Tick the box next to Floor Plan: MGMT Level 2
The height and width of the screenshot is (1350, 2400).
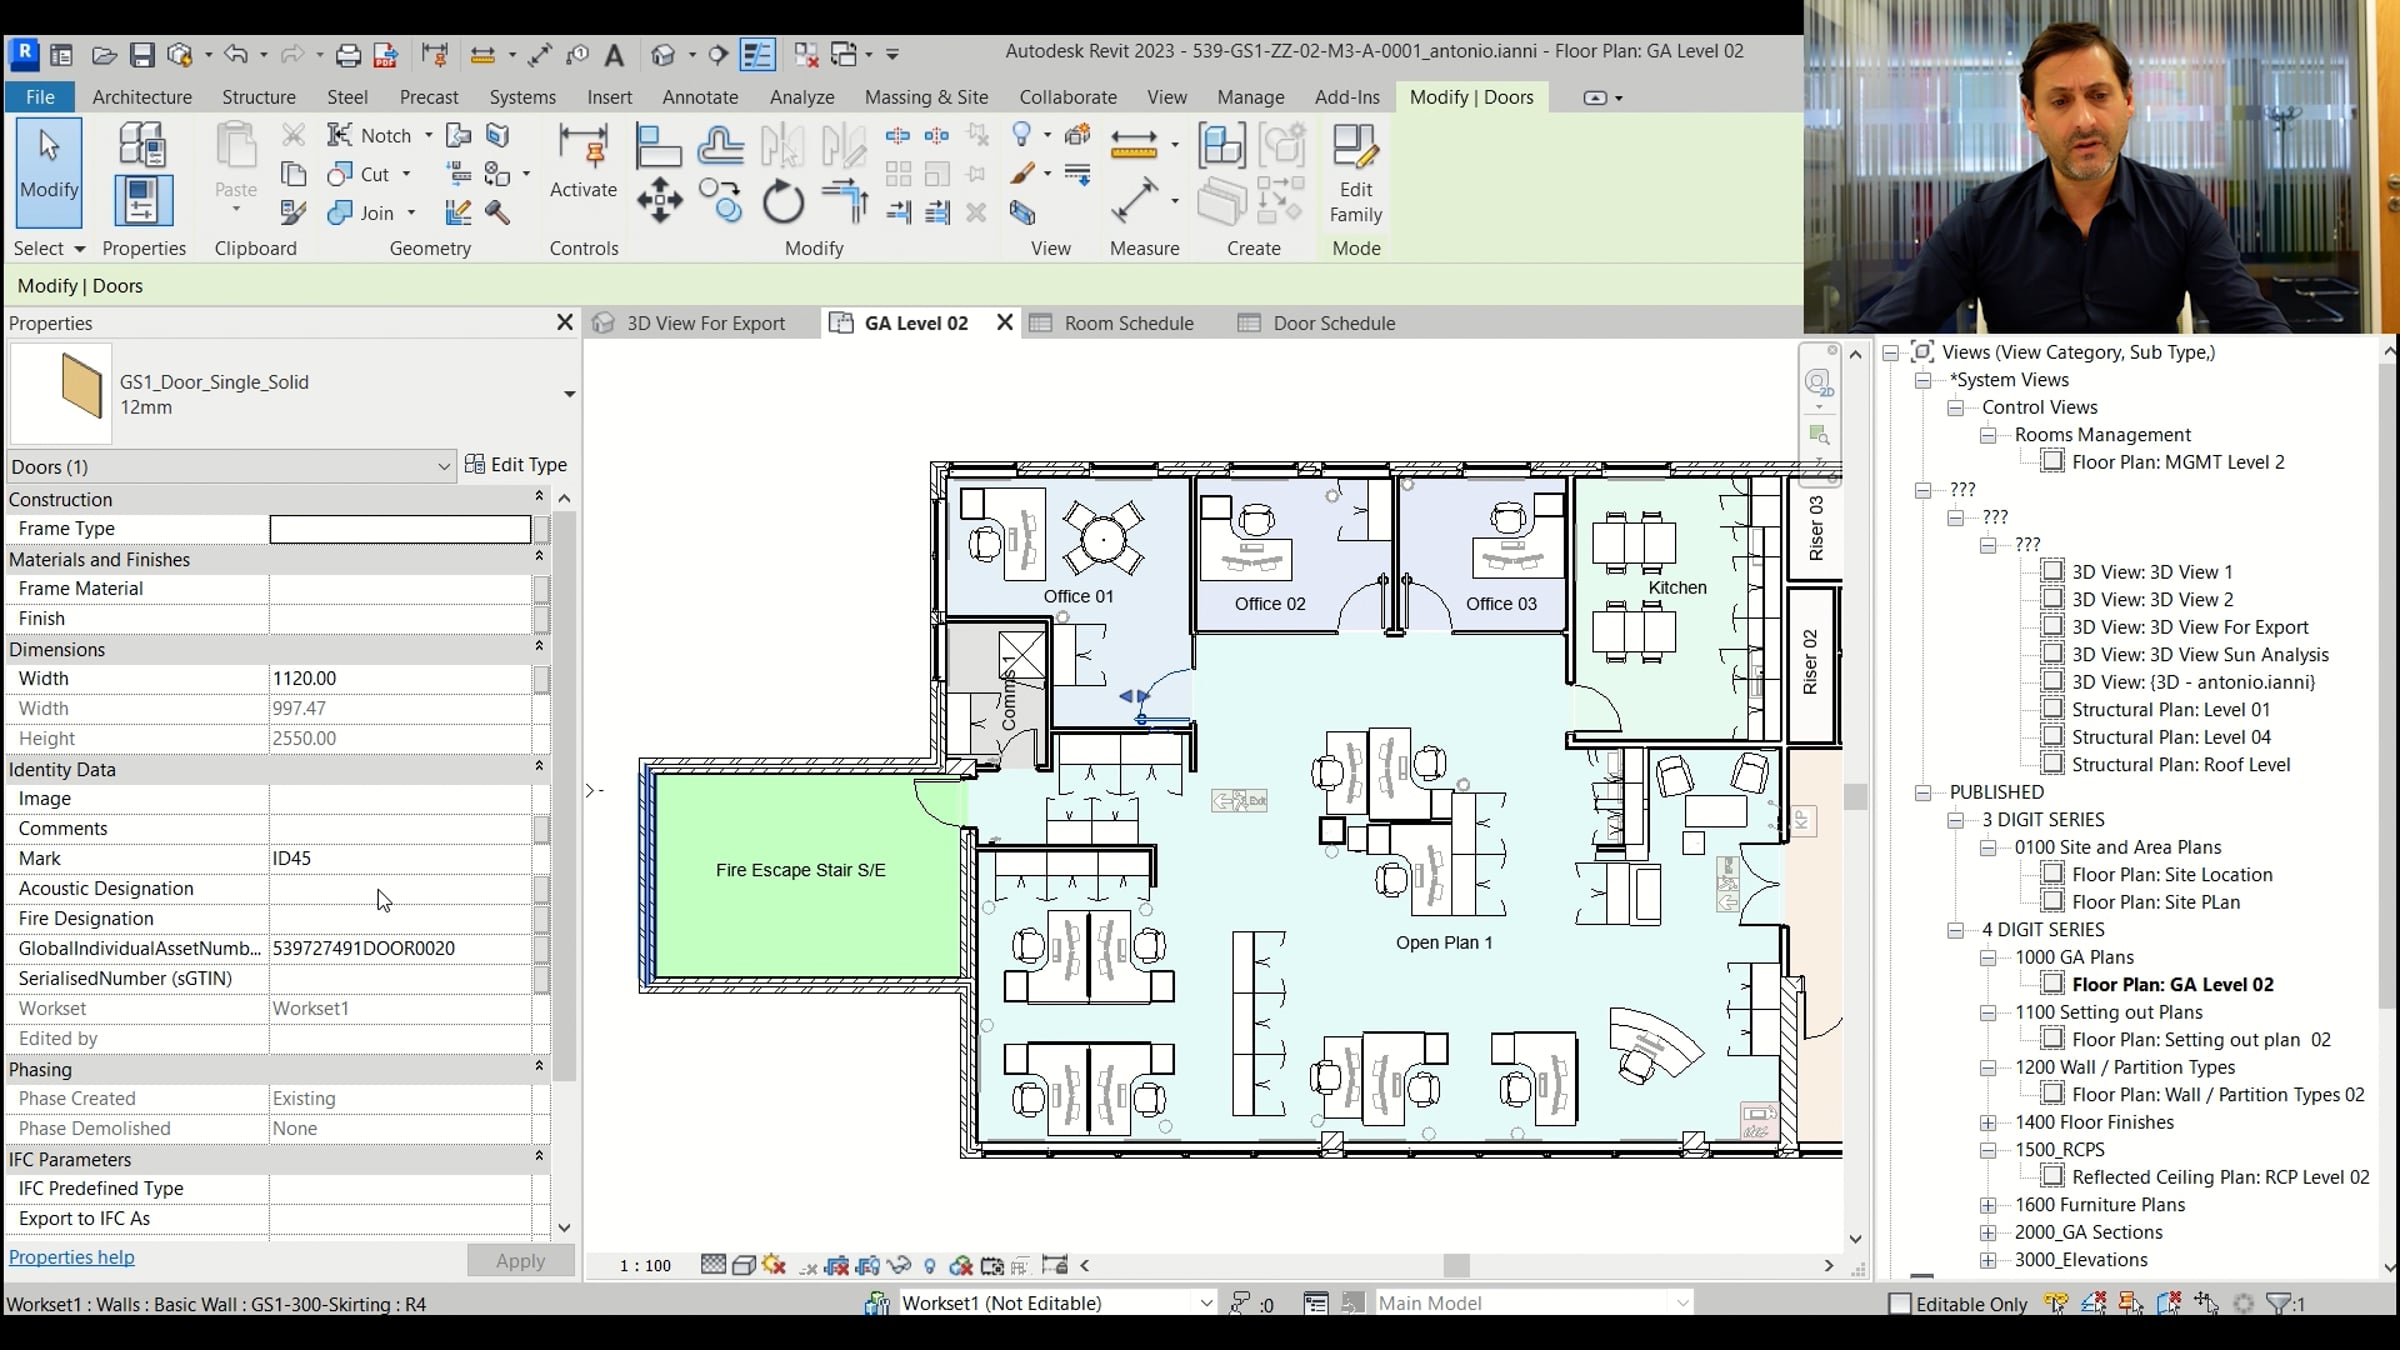click(2052, 462)
